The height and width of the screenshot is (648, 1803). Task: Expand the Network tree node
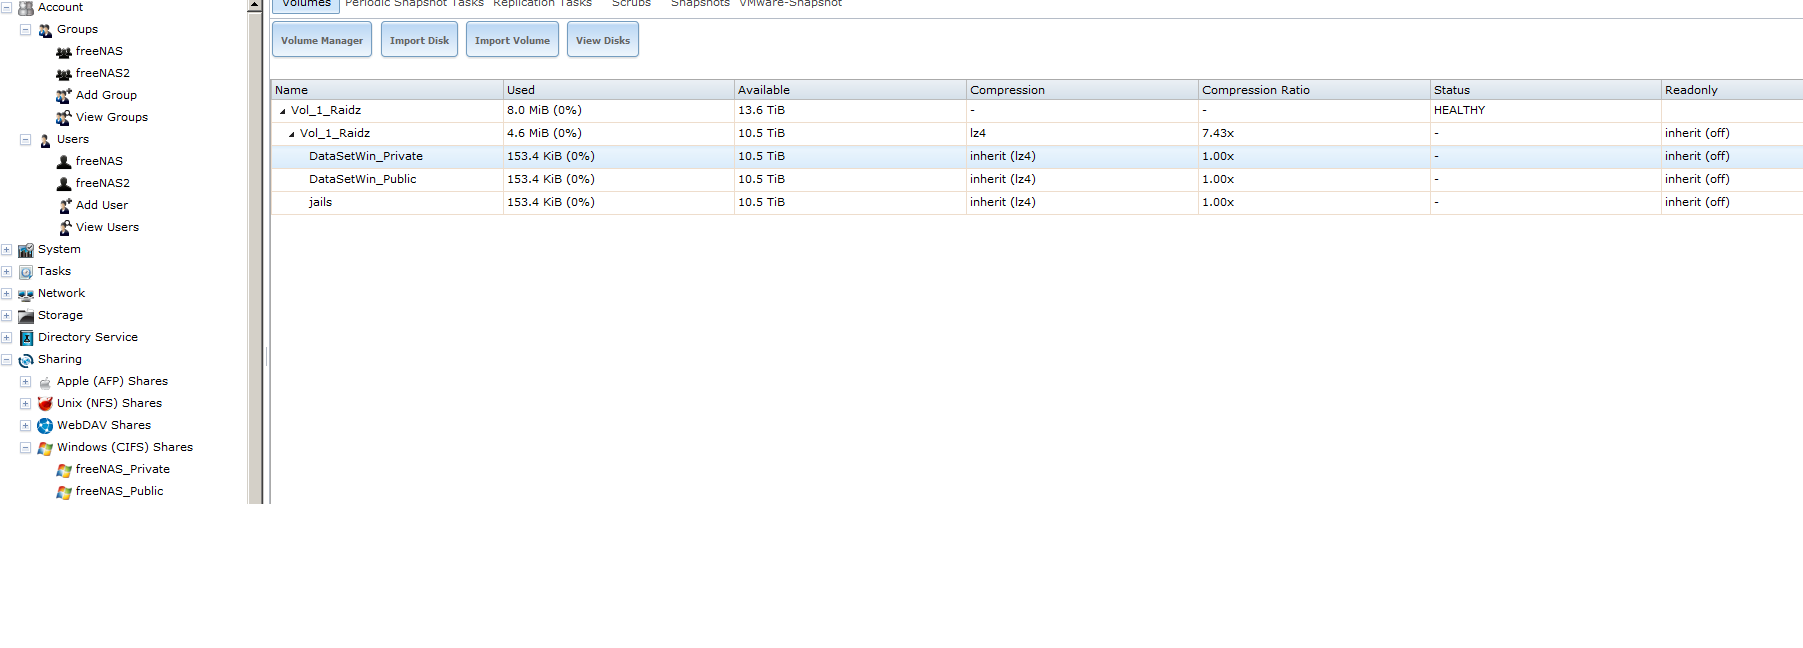[x=6, y=293]
